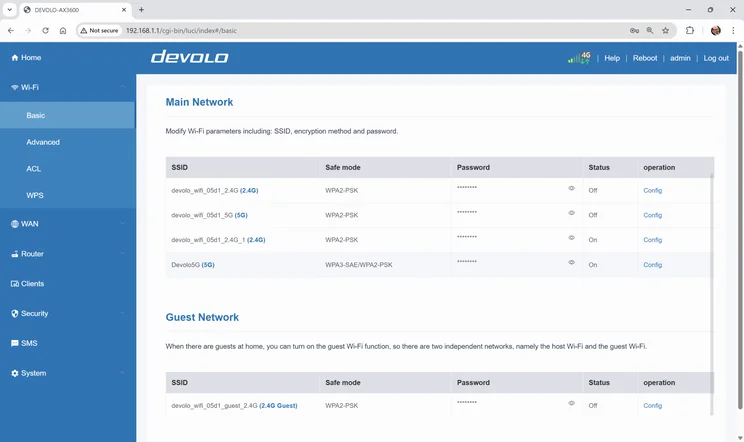Reload the page with refresh icon
The width and height of the screenshot is (744, 442).
(45, 30)
